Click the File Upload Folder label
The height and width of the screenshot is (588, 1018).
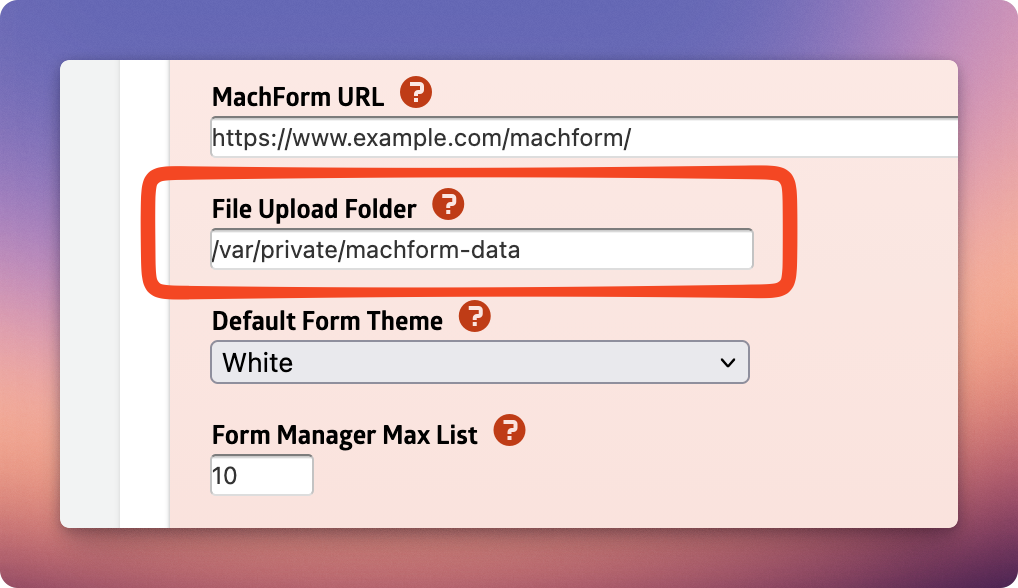[x=314, y=209]
